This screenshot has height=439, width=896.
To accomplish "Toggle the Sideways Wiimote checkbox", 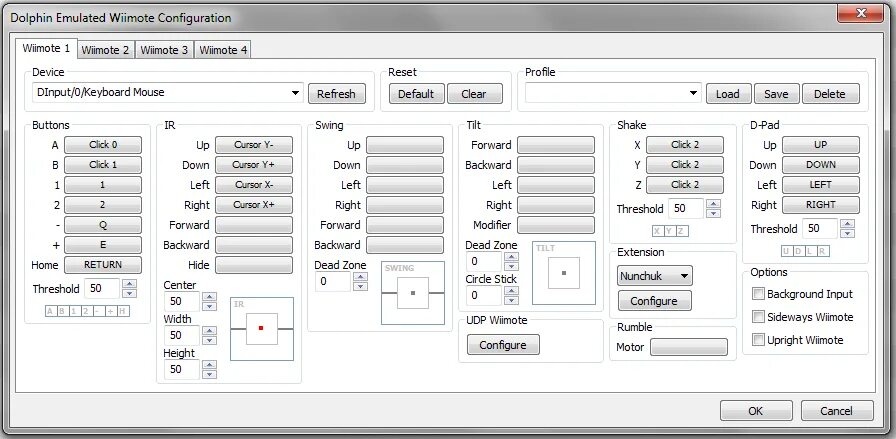I will point(758,317).
